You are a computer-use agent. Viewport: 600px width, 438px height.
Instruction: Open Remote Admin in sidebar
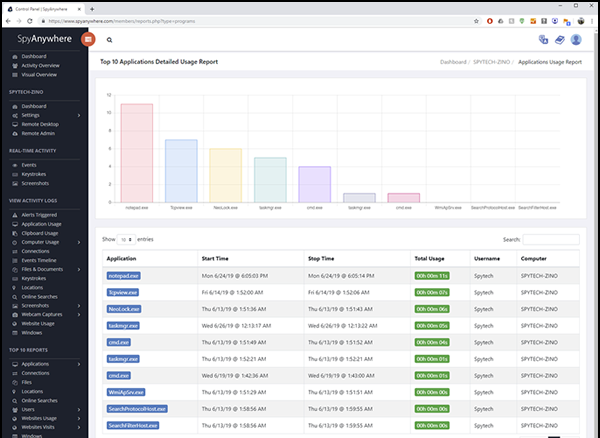pyautogui.click(x=38, y=134)
